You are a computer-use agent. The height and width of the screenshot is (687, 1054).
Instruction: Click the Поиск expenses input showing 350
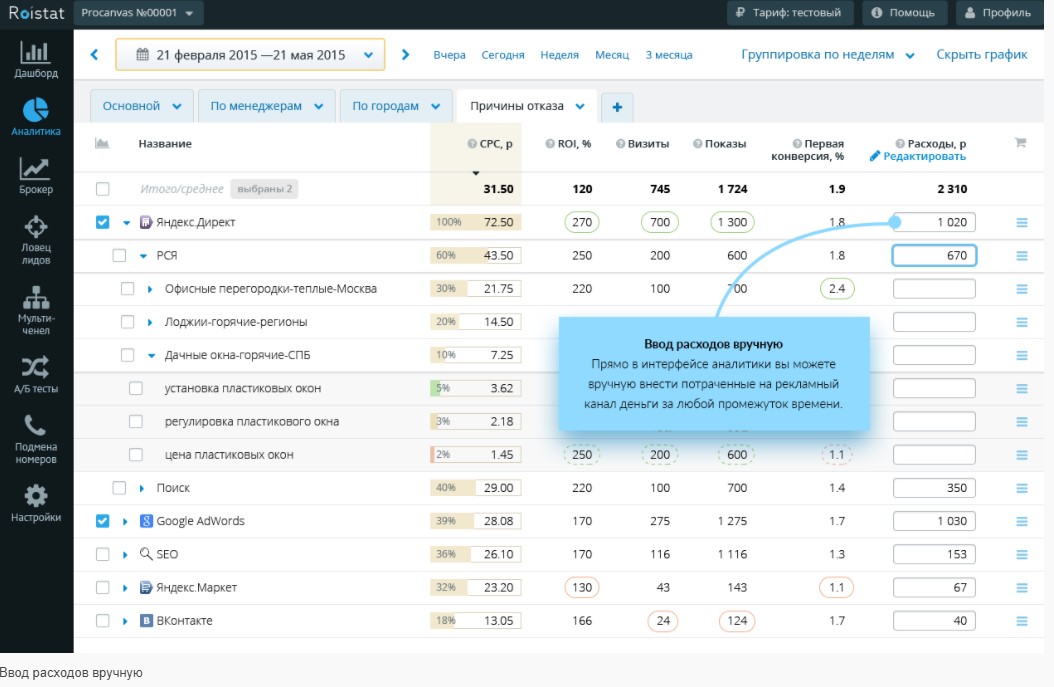pos(934,488)
